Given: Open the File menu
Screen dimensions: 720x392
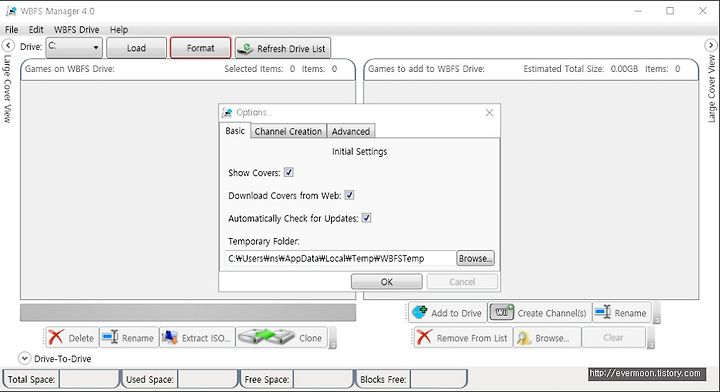Looking at the screenshot, I should [11, 30].
